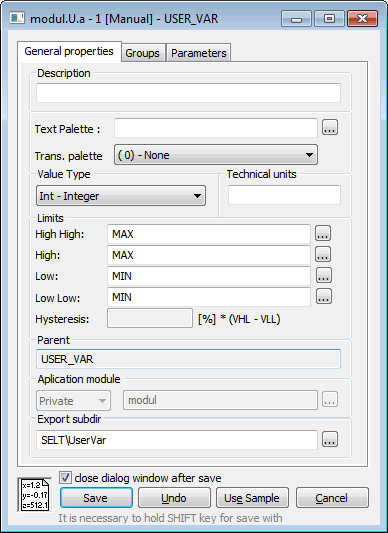
Task: Click the Low Low limit field
Action: point(209,297)
